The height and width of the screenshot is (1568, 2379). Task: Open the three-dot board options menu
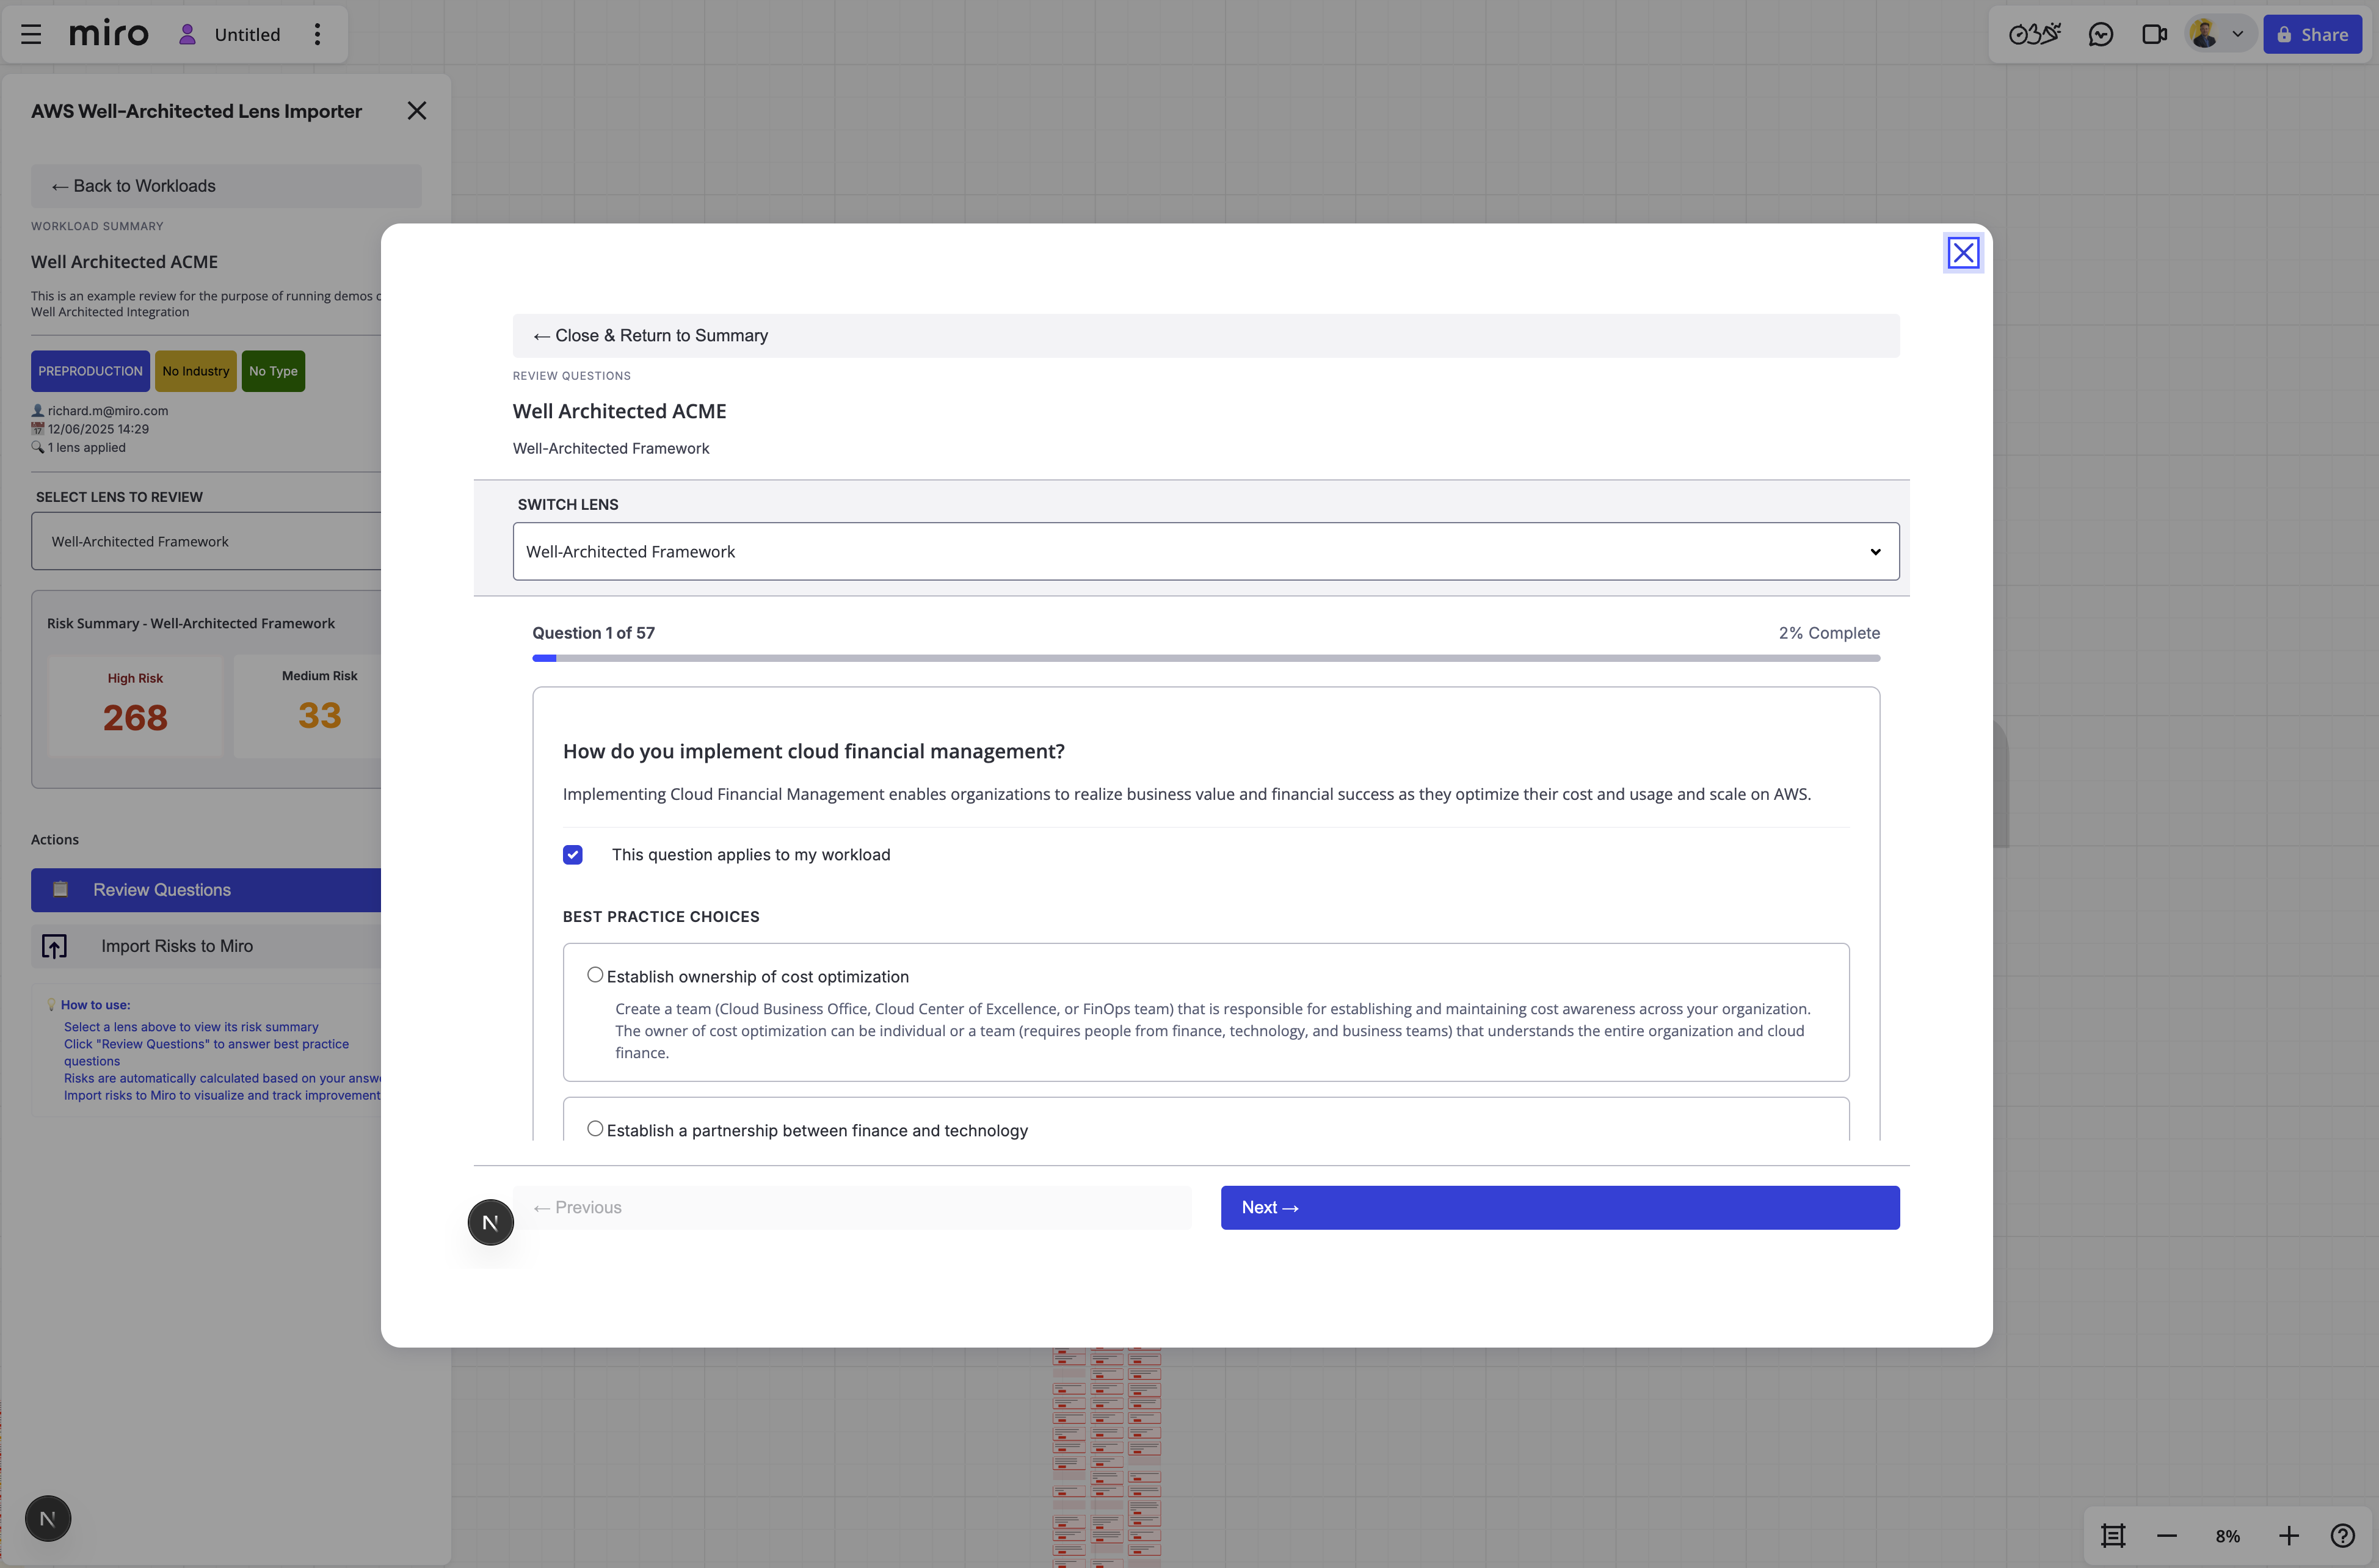tap(317, 33)
